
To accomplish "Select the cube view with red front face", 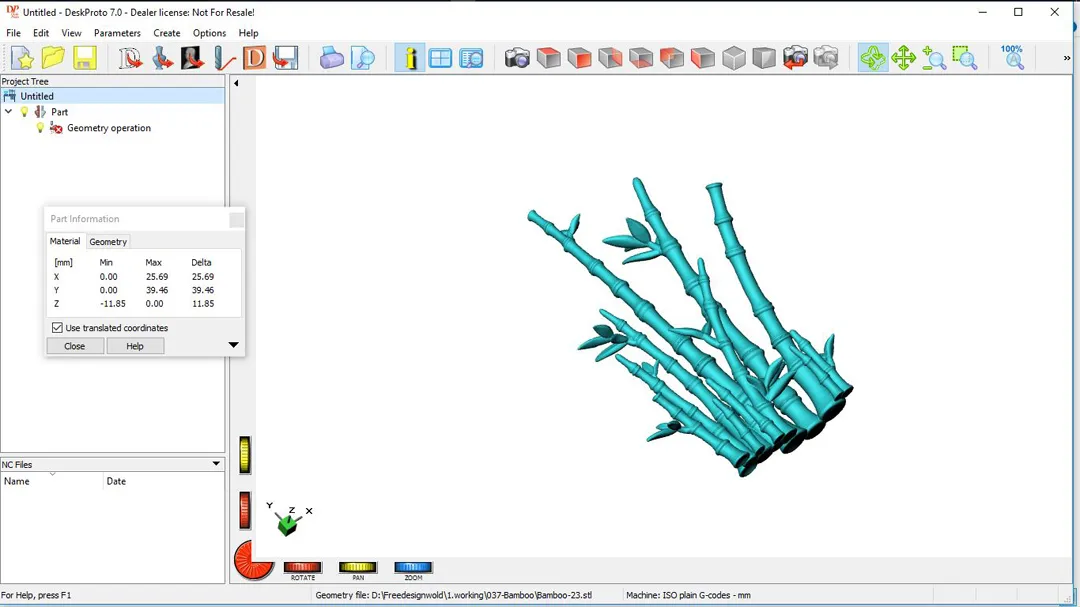I will pyautogui.click(x=579, y=58).
